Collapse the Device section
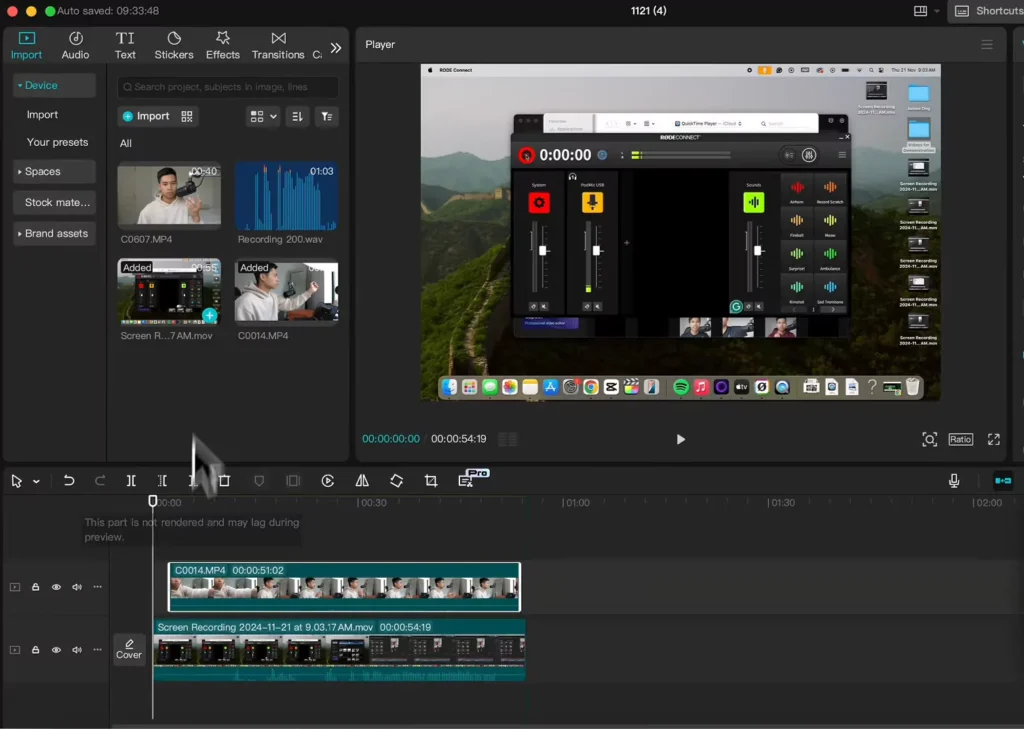The height and width of the screenshot is (729, 1024). tap(54, 86)
